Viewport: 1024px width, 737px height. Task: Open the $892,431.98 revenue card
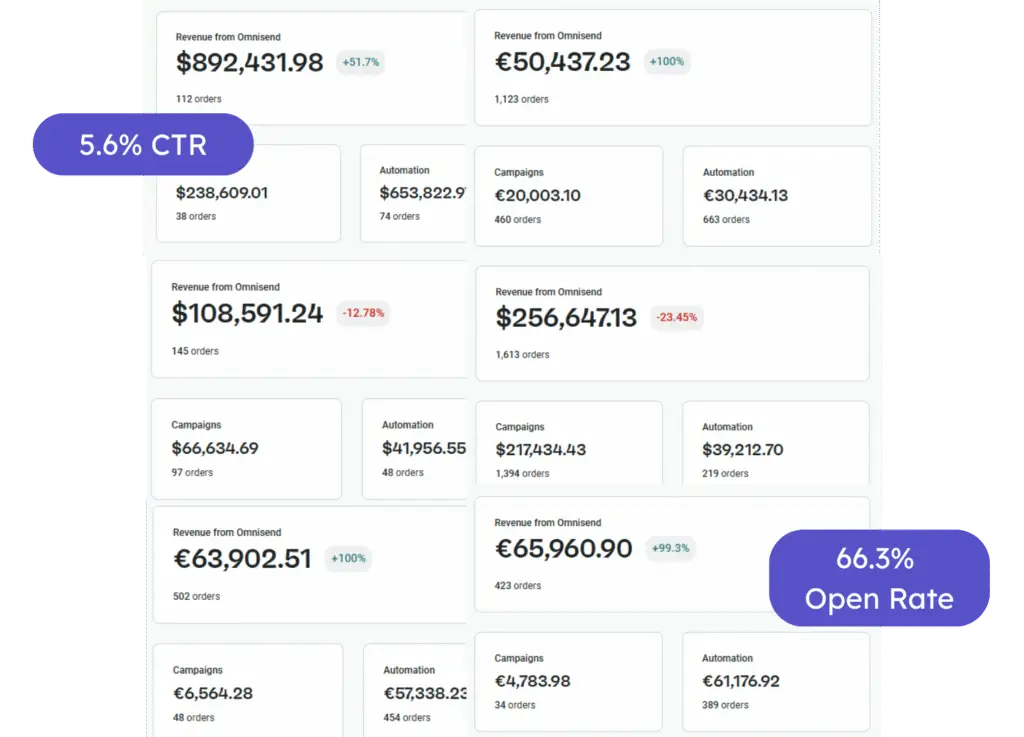tap(312, 68)
